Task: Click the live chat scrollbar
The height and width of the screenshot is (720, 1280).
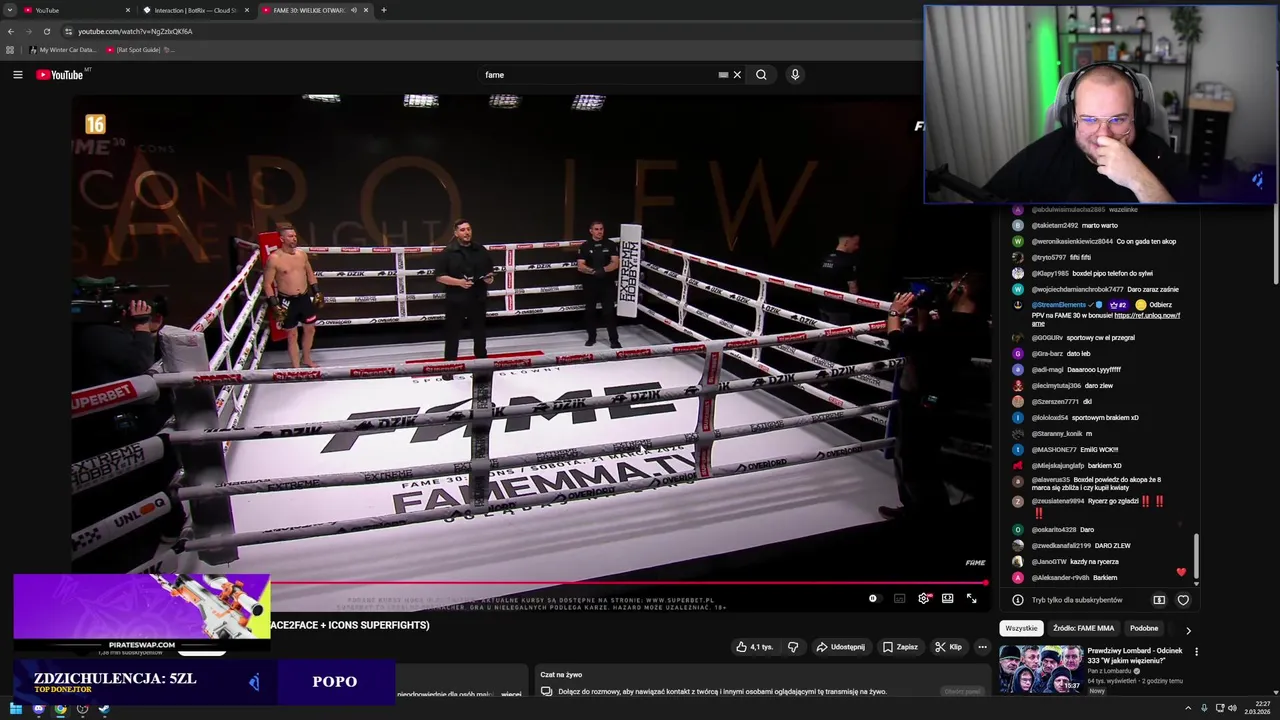Action: coord(1196,556)
